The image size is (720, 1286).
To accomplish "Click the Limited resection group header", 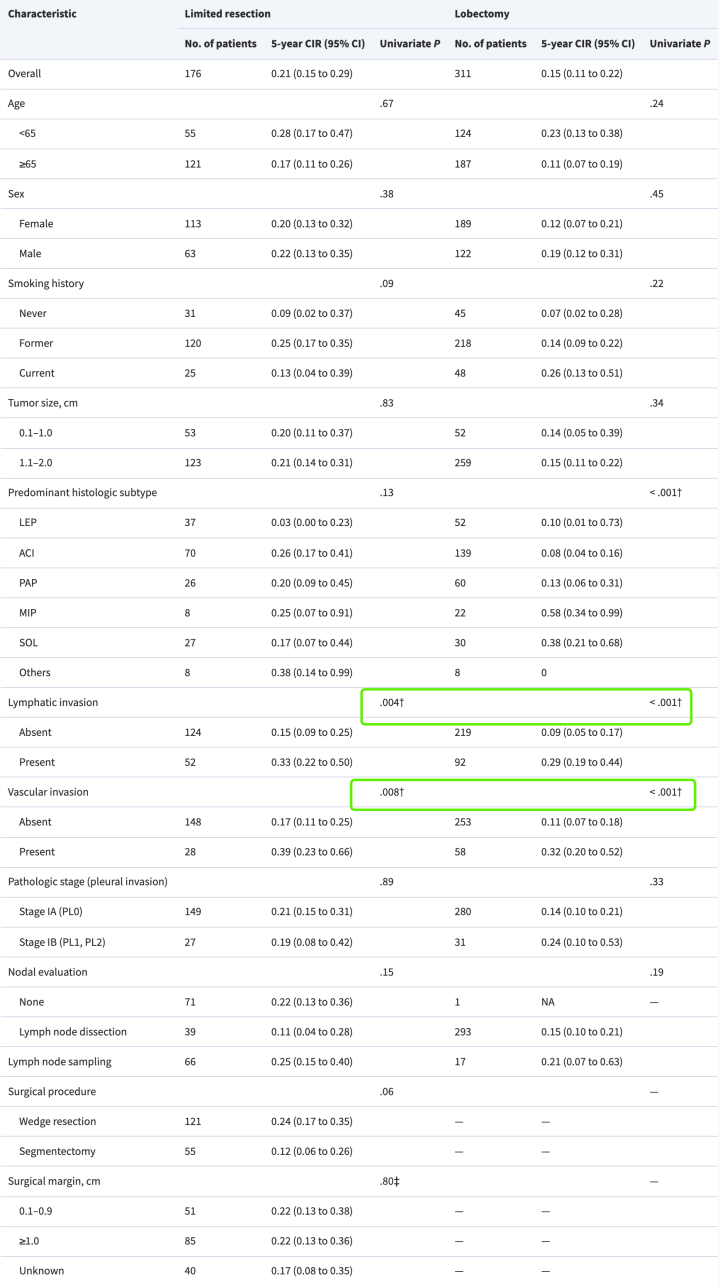I will pyautogui.click(x=227, y=14).
